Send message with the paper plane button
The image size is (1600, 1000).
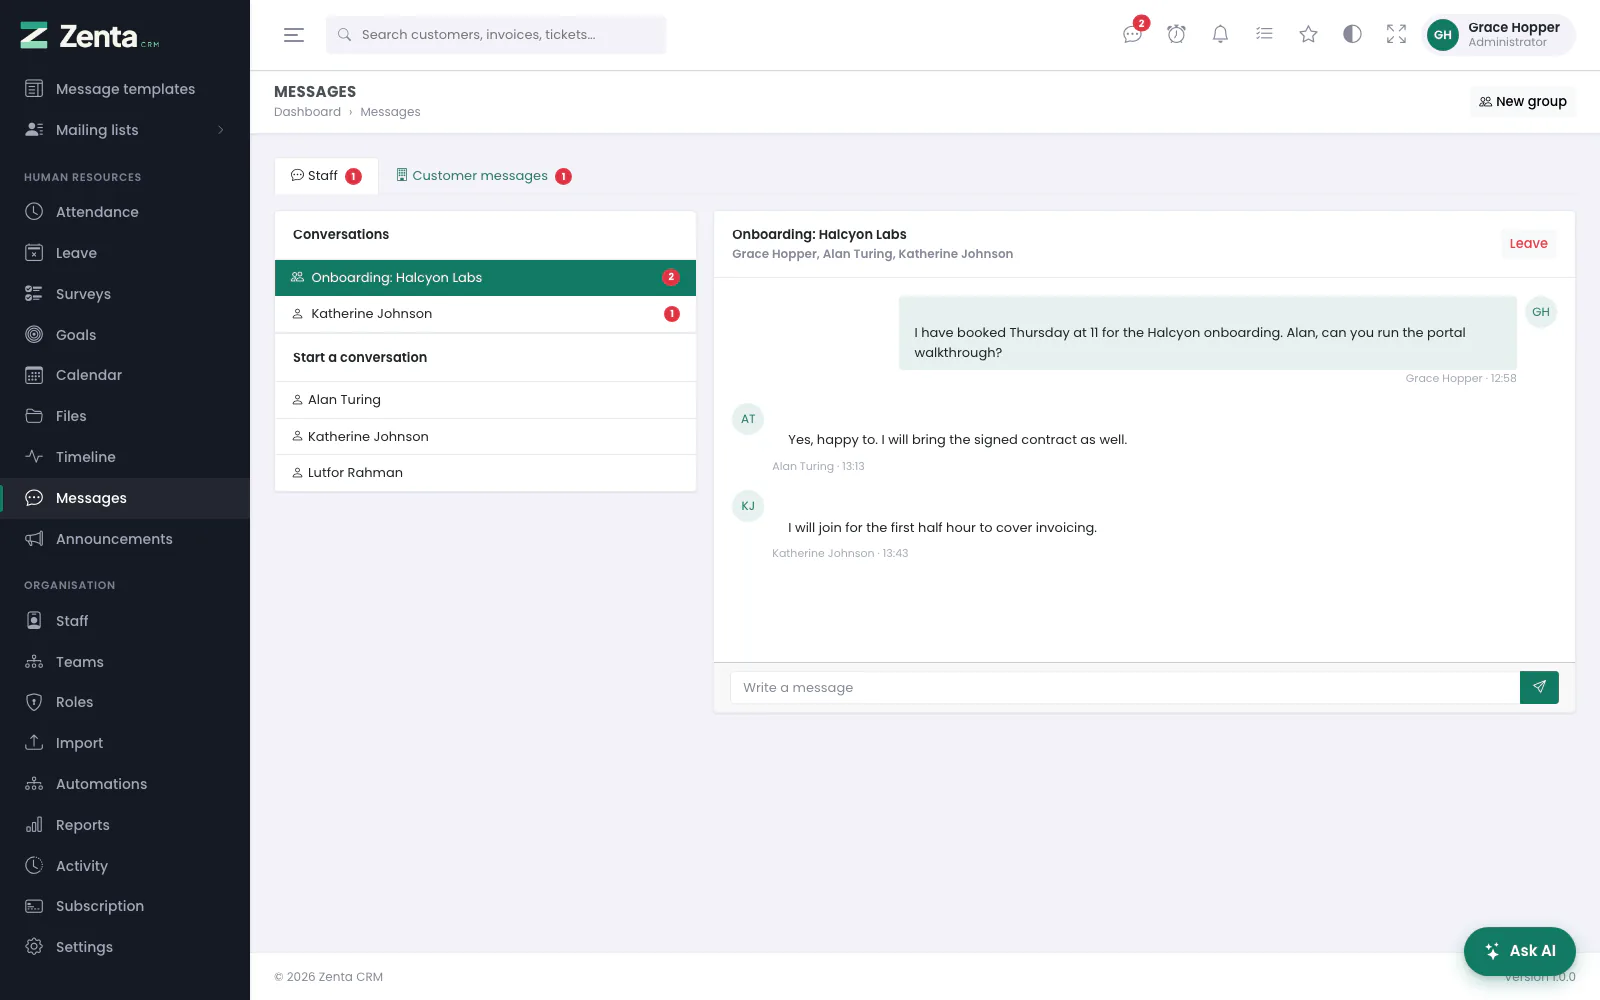point(1539,687)
